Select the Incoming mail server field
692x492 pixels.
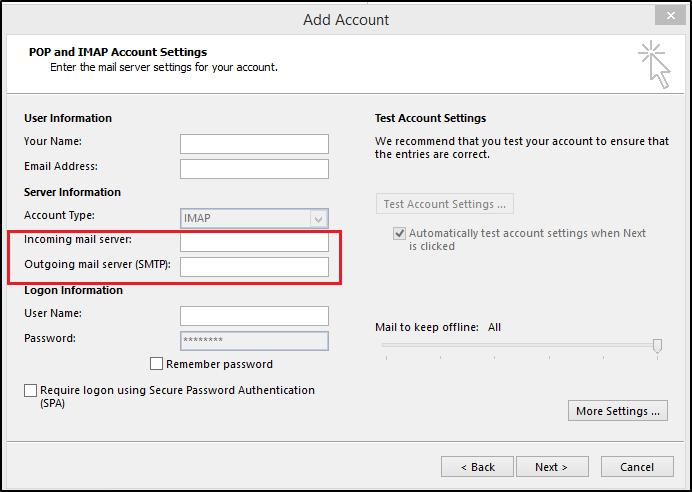[254, 242]
